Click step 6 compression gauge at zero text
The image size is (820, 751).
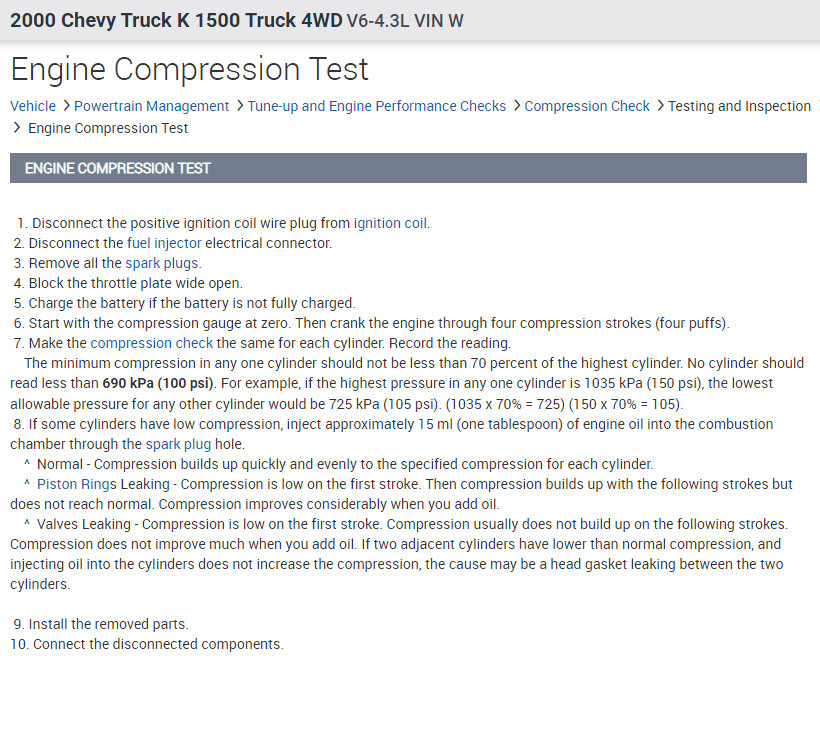click(x=379, y=323)
